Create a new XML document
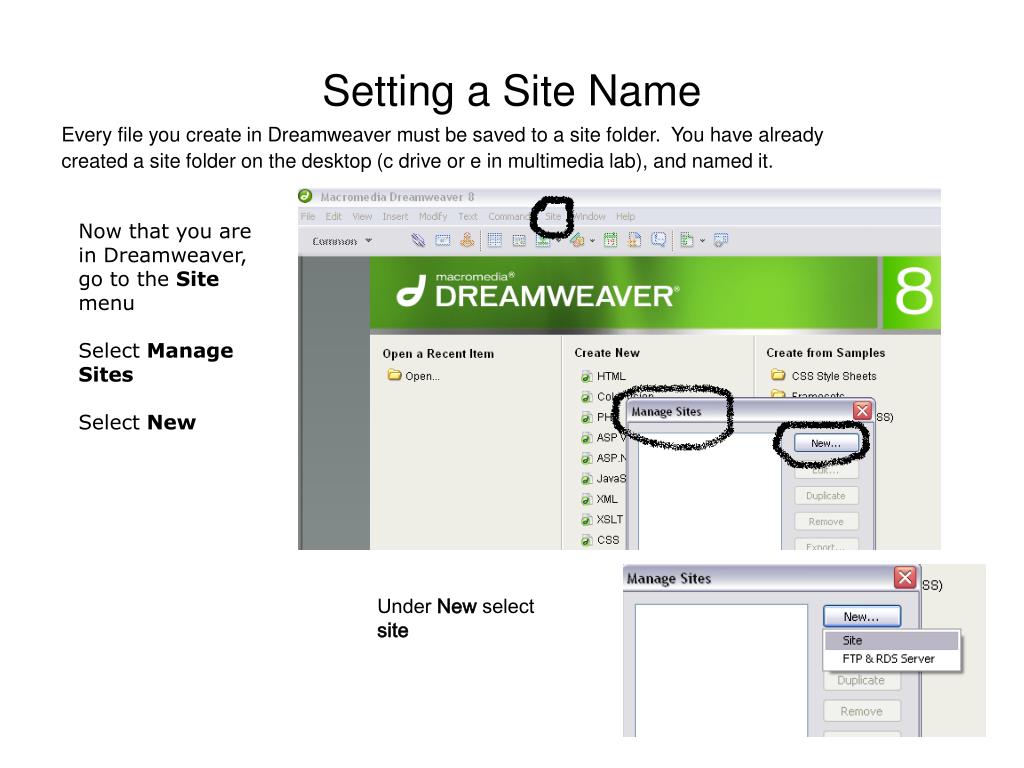 click(607, 499)
